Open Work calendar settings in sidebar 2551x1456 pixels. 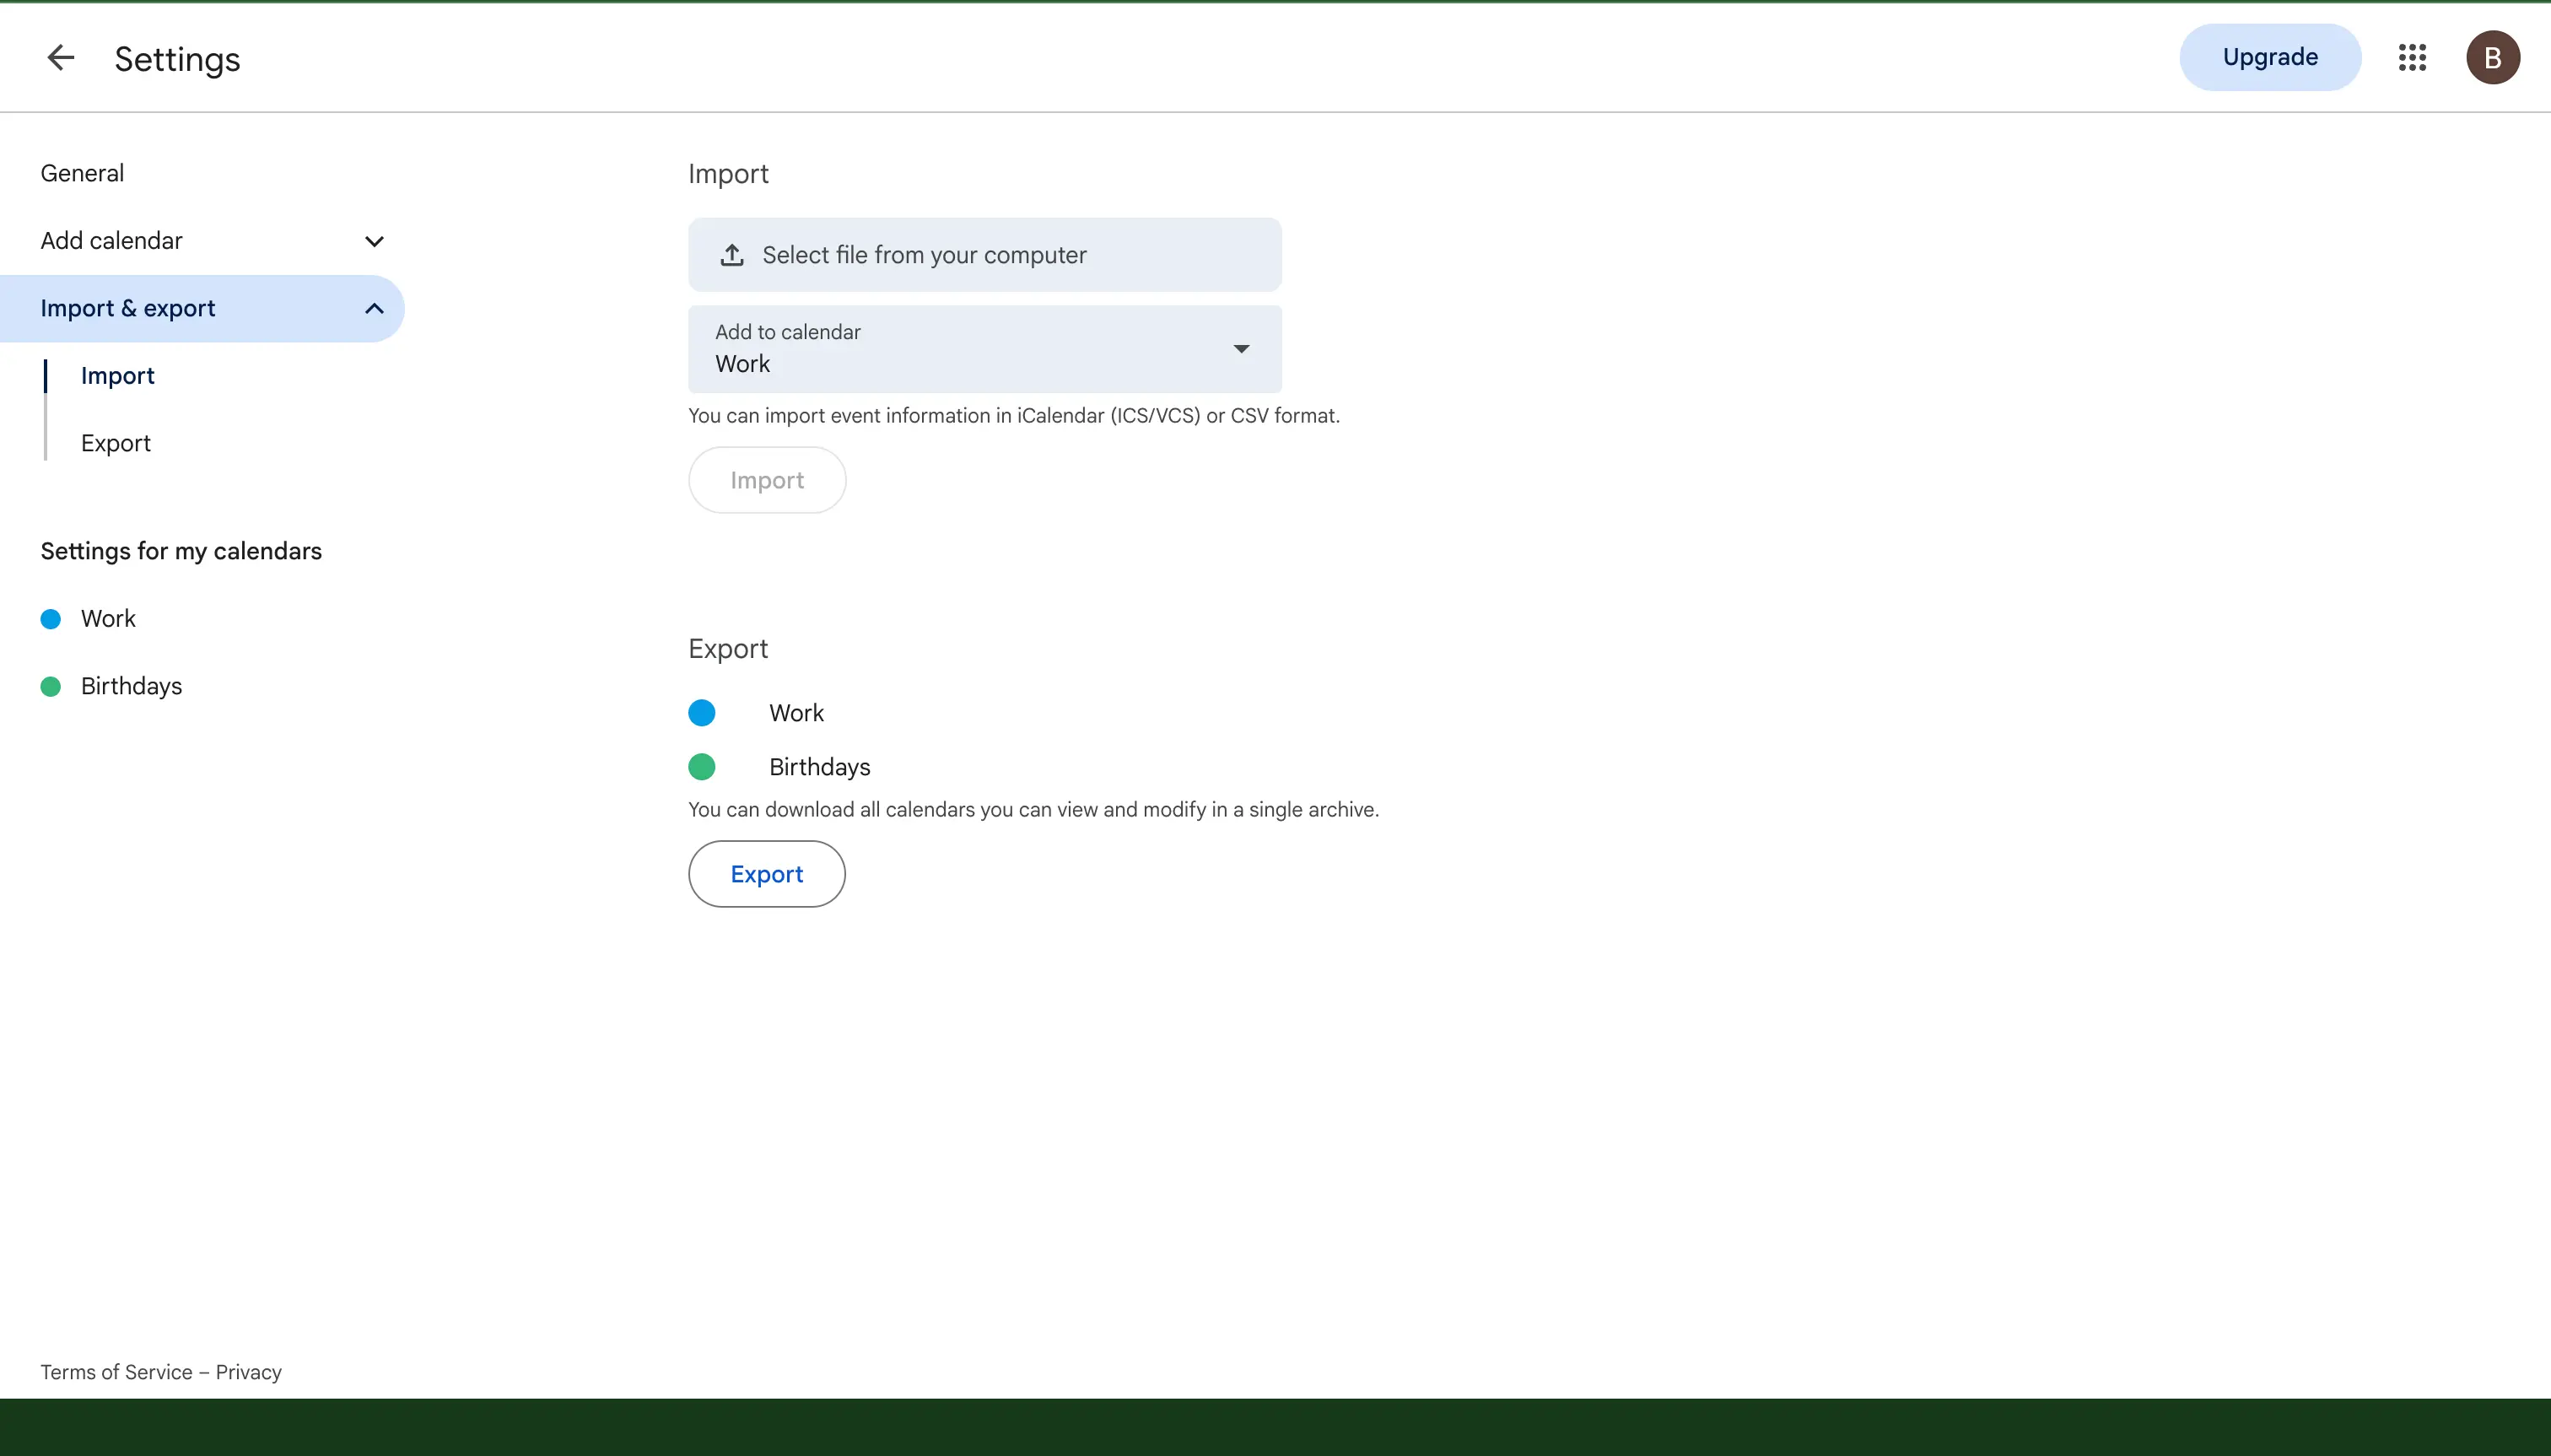[x=108, y=619]
